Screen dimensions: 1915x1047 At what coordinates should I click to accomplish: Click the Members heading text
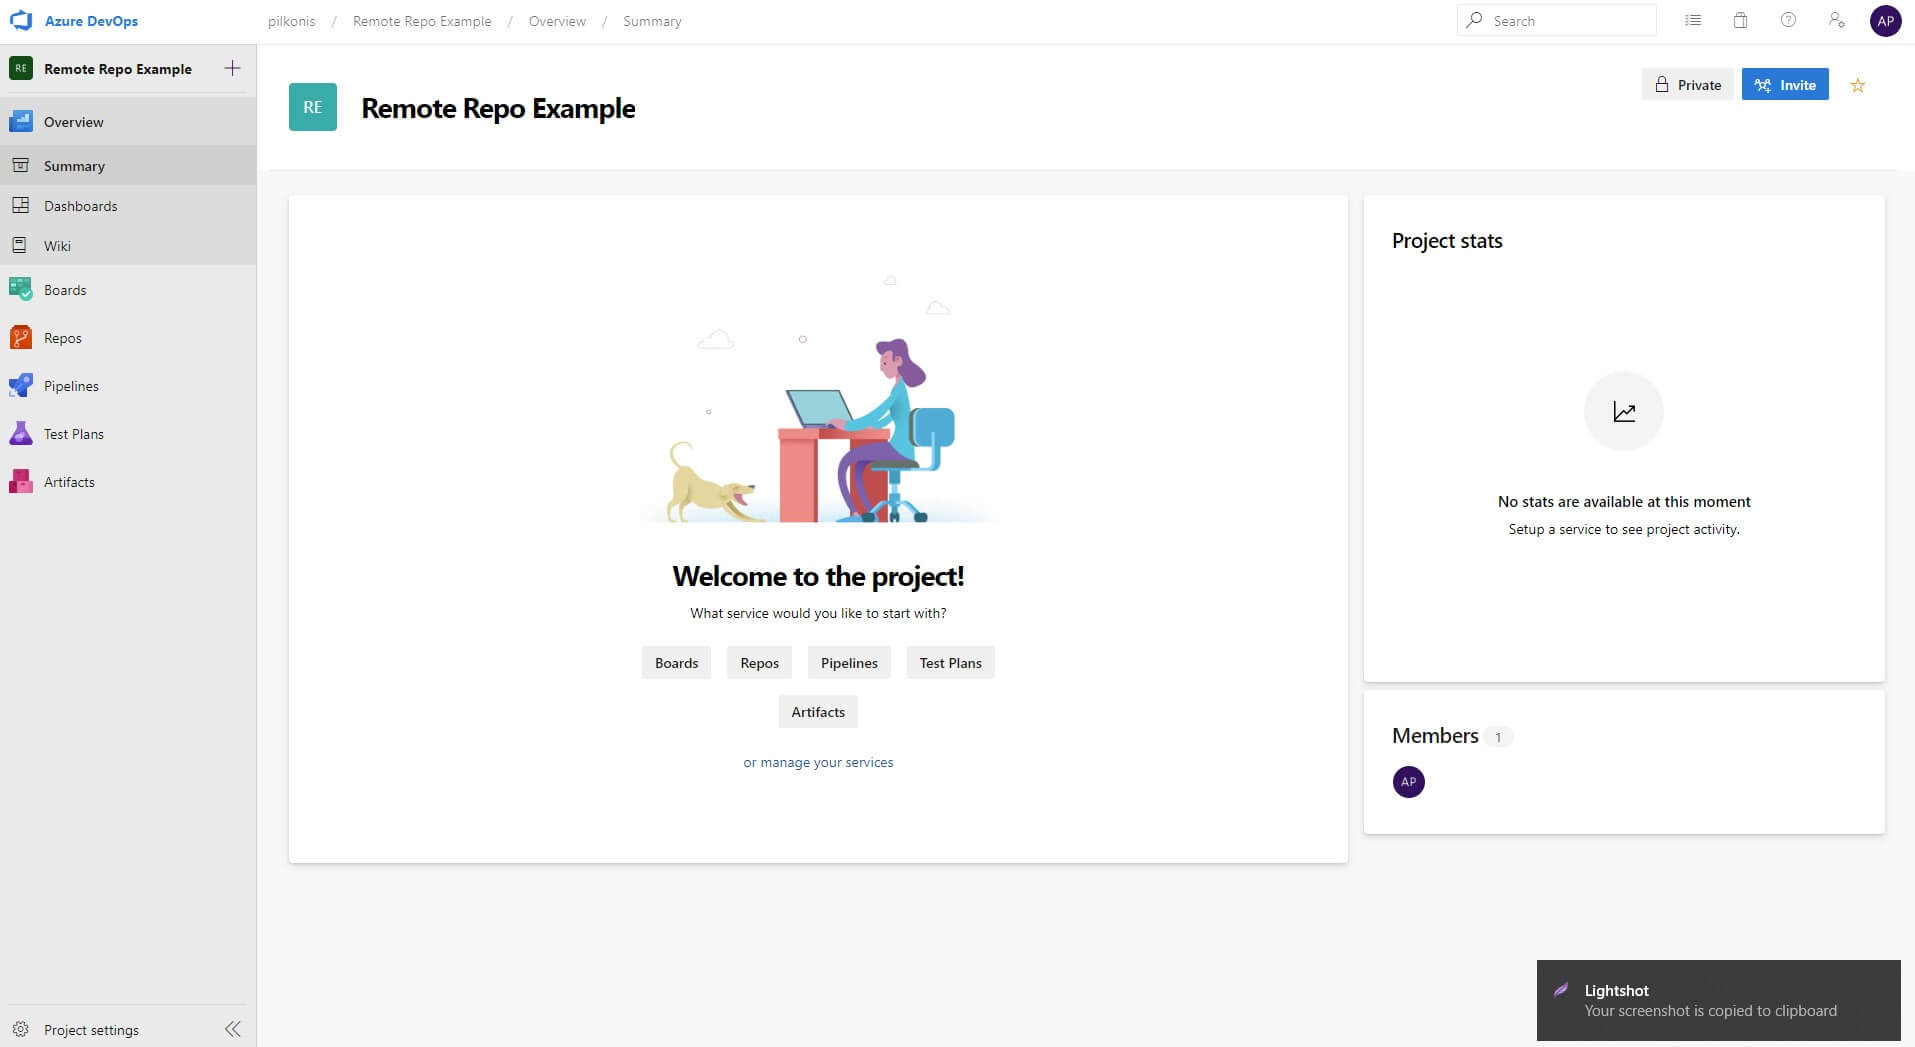(x=1435, y=736)
